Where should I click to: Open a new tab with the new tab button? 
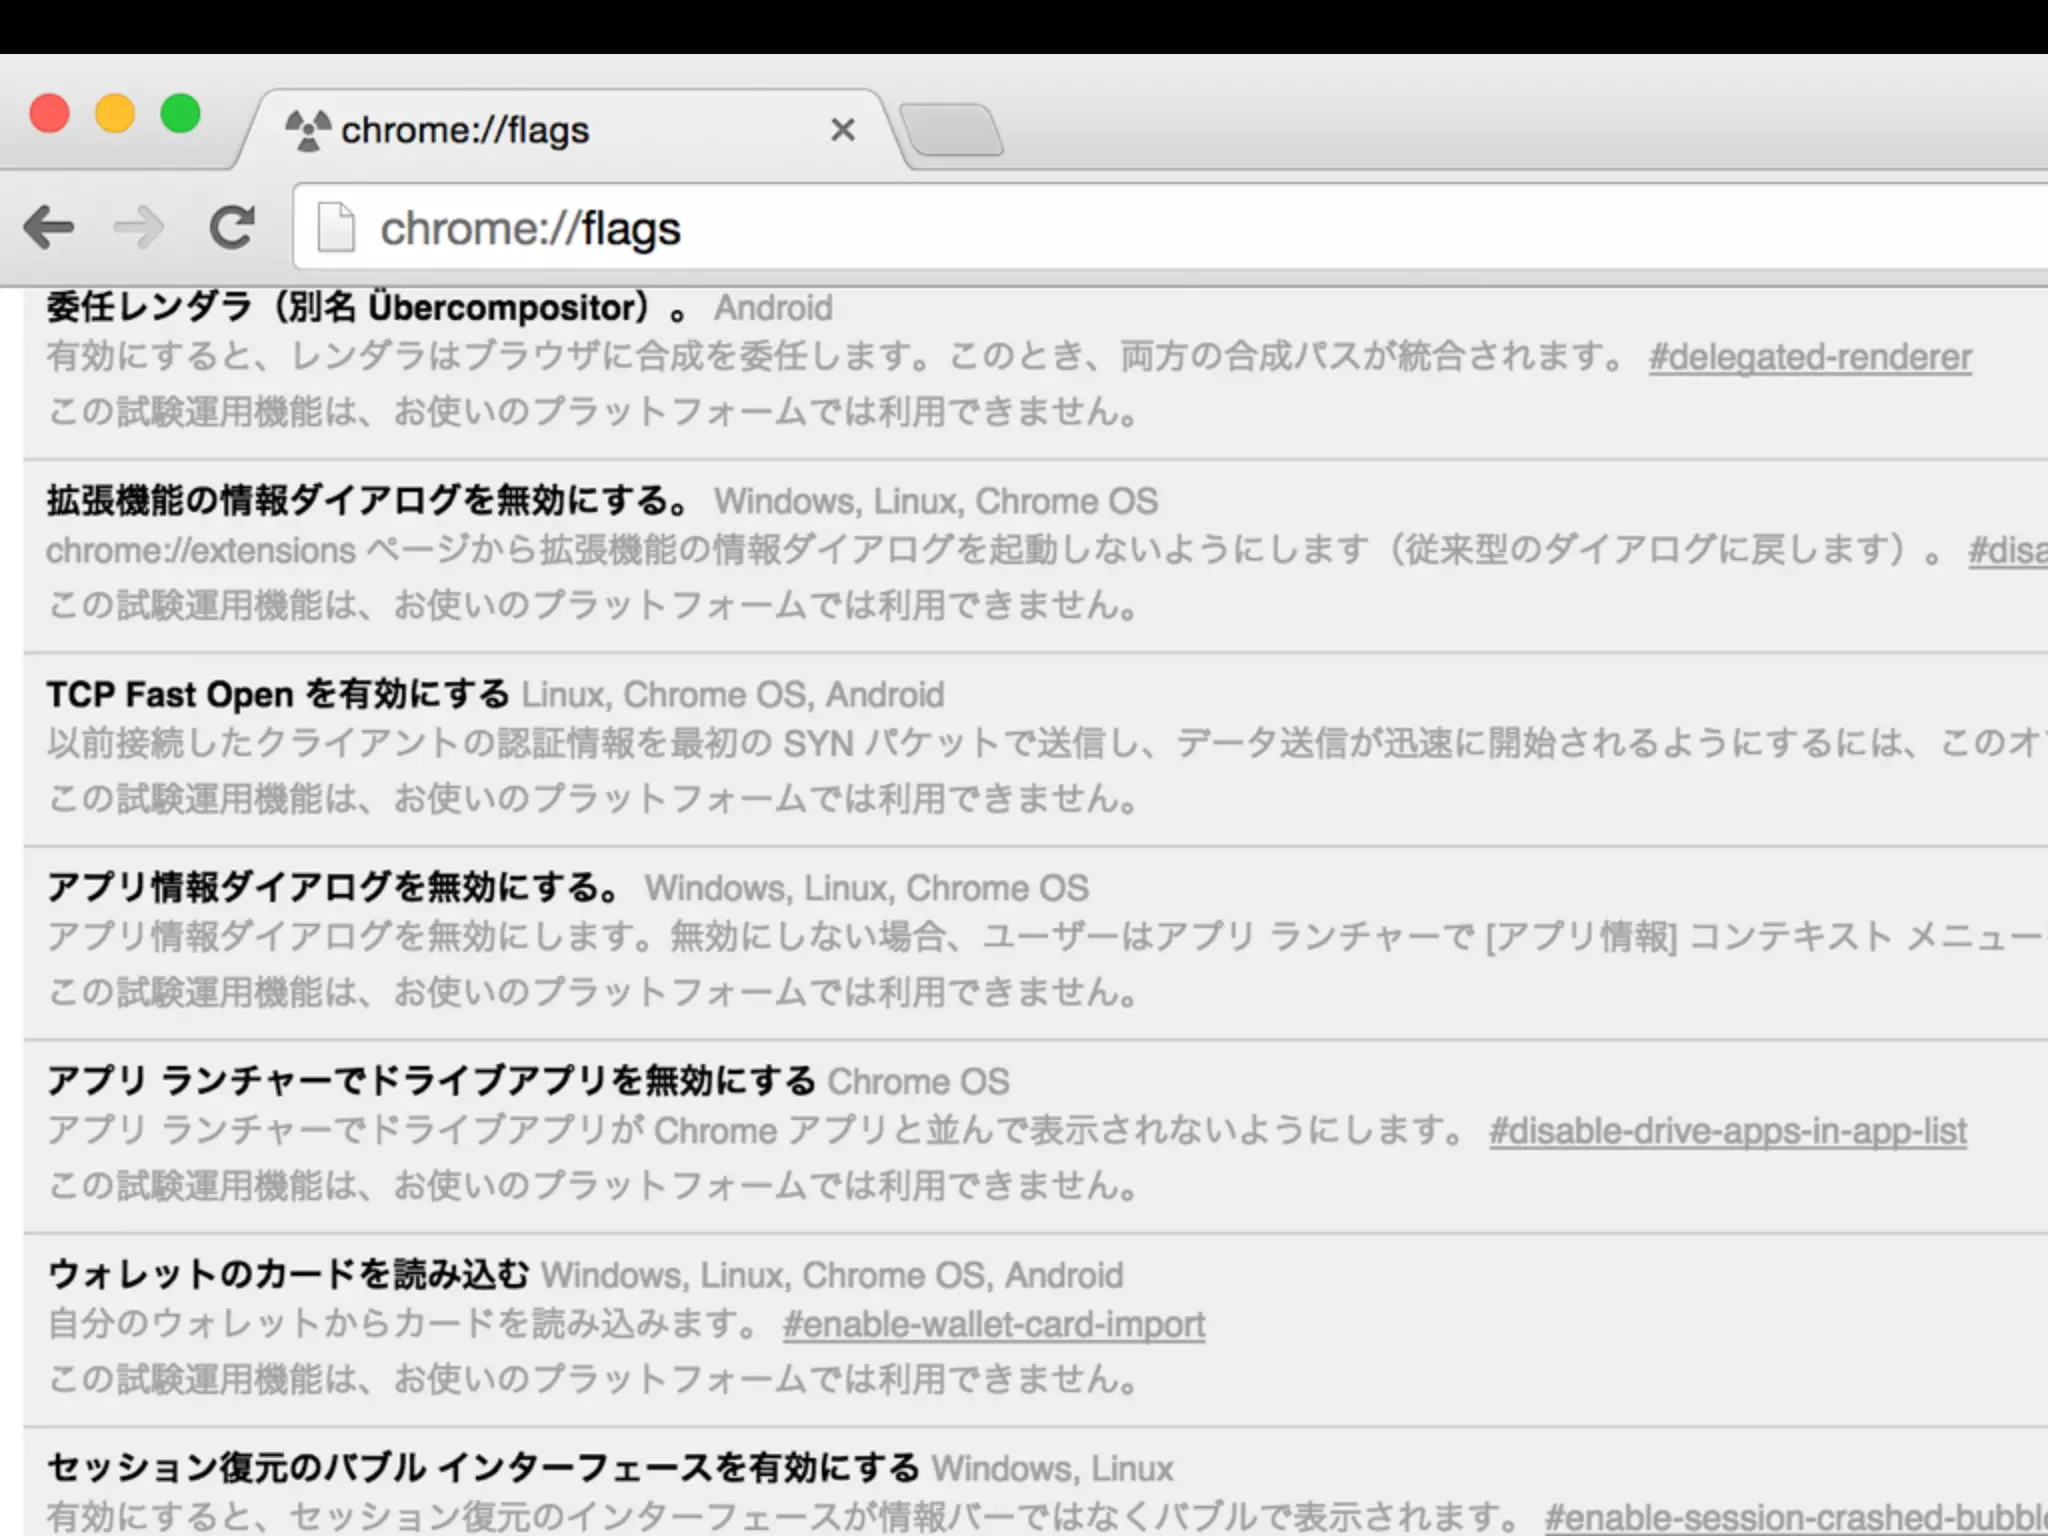point(952,130)
